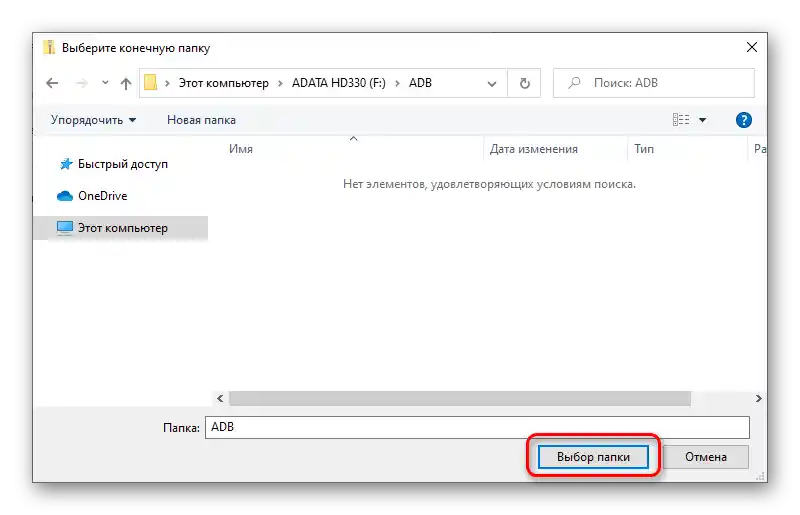Screen dimensions: 800x515
Task: Close the folder selection dialog
Action: point(752,47)
